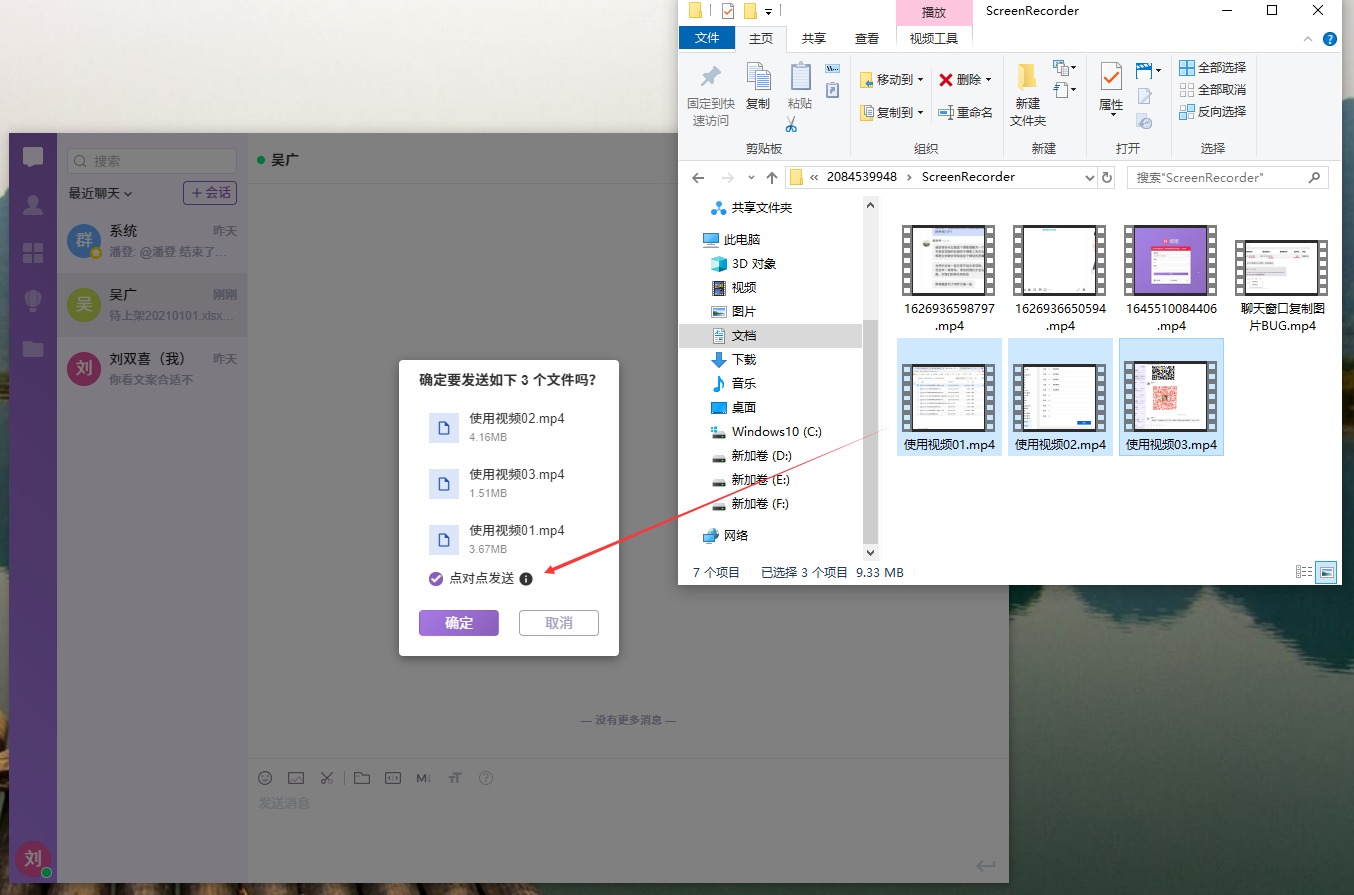This screenshot has width=1354, height=895.
Task: Expand address bar history dropdown
Action: 1089,177
